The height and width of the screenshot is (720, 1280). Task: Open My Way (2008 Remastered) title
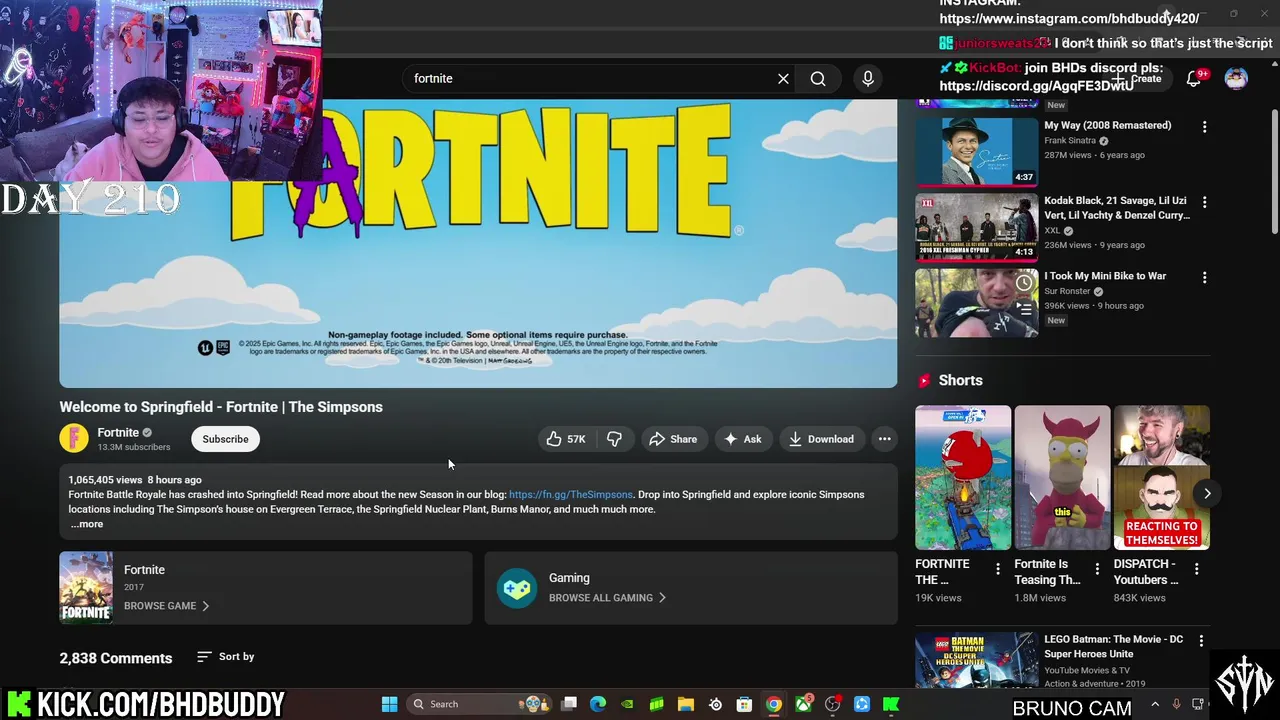click(x=1107, y=125)
